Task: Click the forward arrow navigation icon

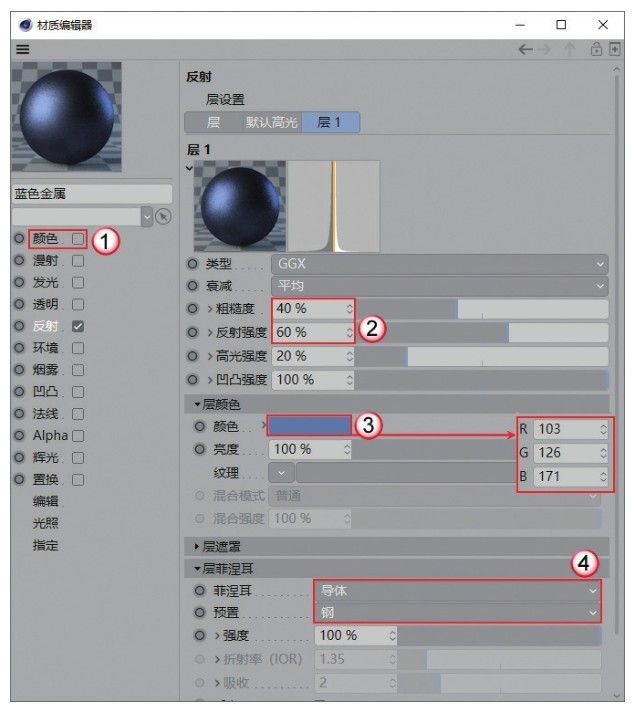Action: pyautogui.click(x=544, y=49)
